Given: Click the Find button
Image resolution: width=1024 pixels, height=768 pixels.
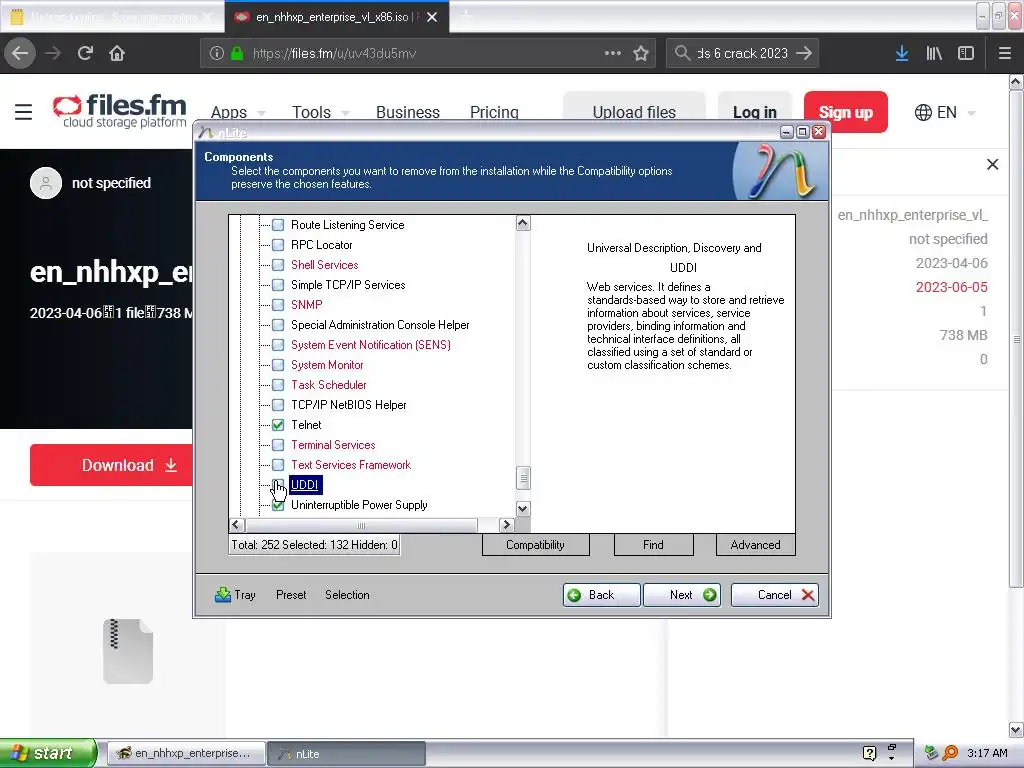Looking at the screenshot, I should pos(653,545).
